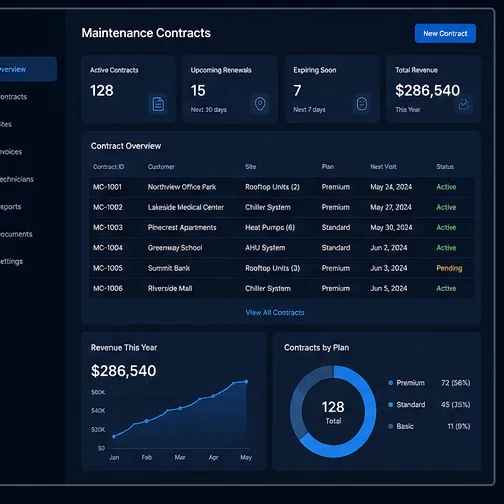Click customer Lakeside Medical Center
Screen dimensions: 504x504
[x=186, y=207]
